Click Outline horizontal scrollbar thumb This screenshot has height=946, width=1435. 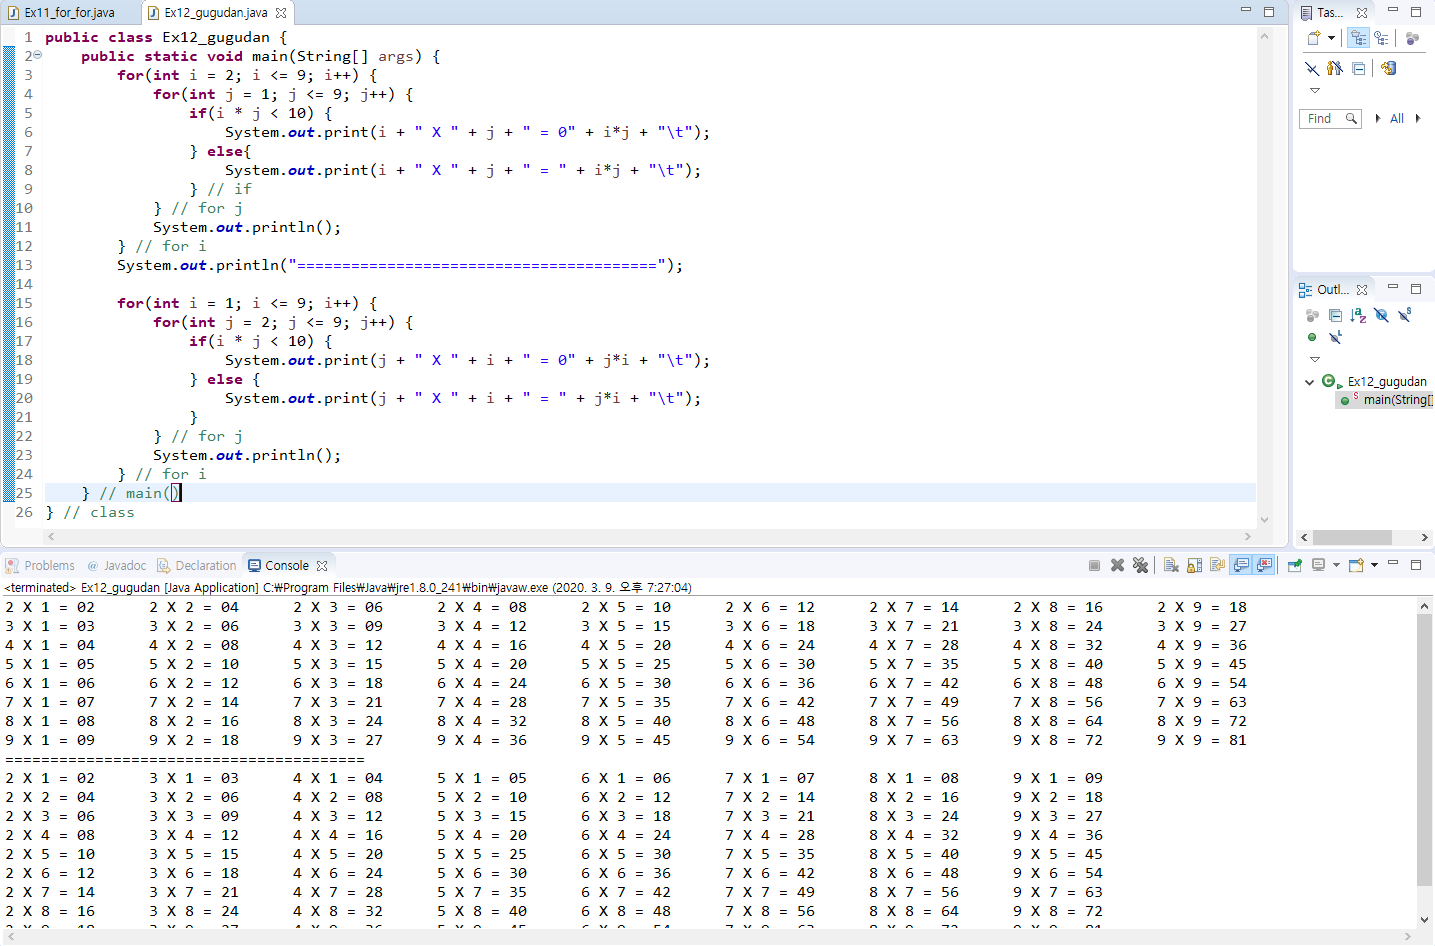tap(1351, 537)
